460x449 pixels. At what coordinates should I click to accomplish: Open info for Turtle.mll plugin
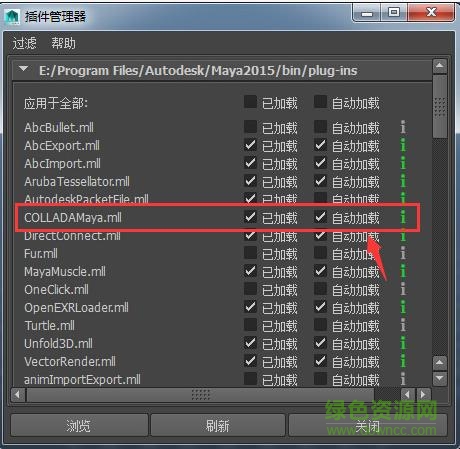(x=403, y=326)
